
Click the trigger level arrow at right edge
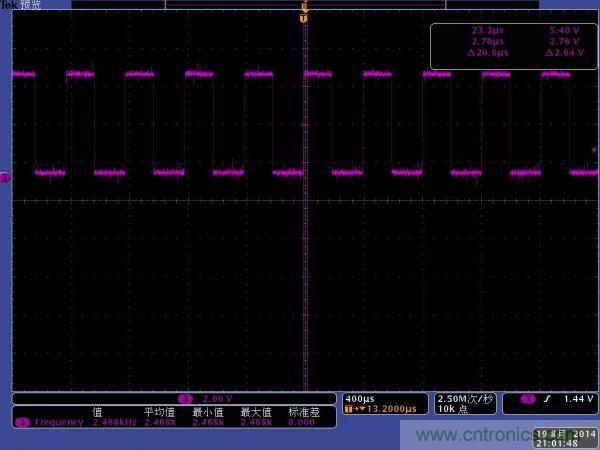point(595,150)
